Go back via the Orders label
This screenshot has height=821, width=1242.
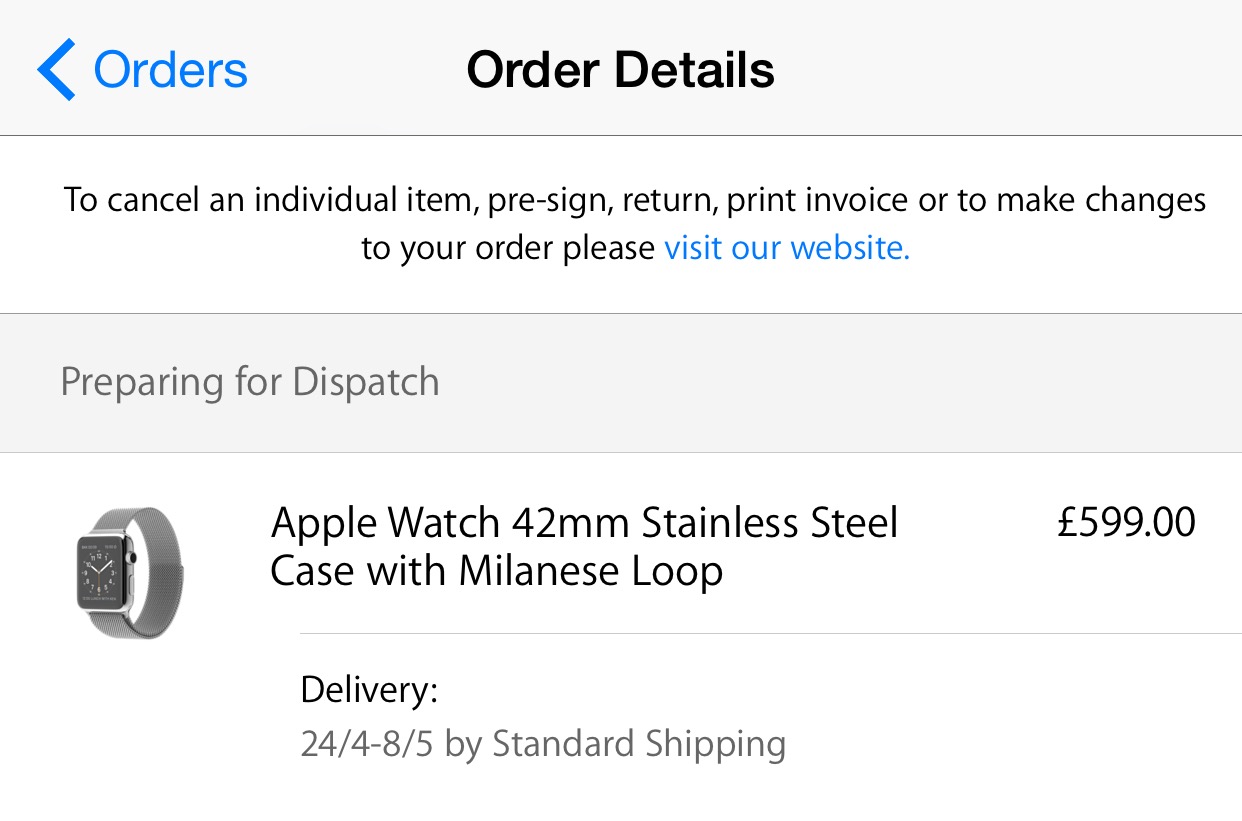click(171, 70)
